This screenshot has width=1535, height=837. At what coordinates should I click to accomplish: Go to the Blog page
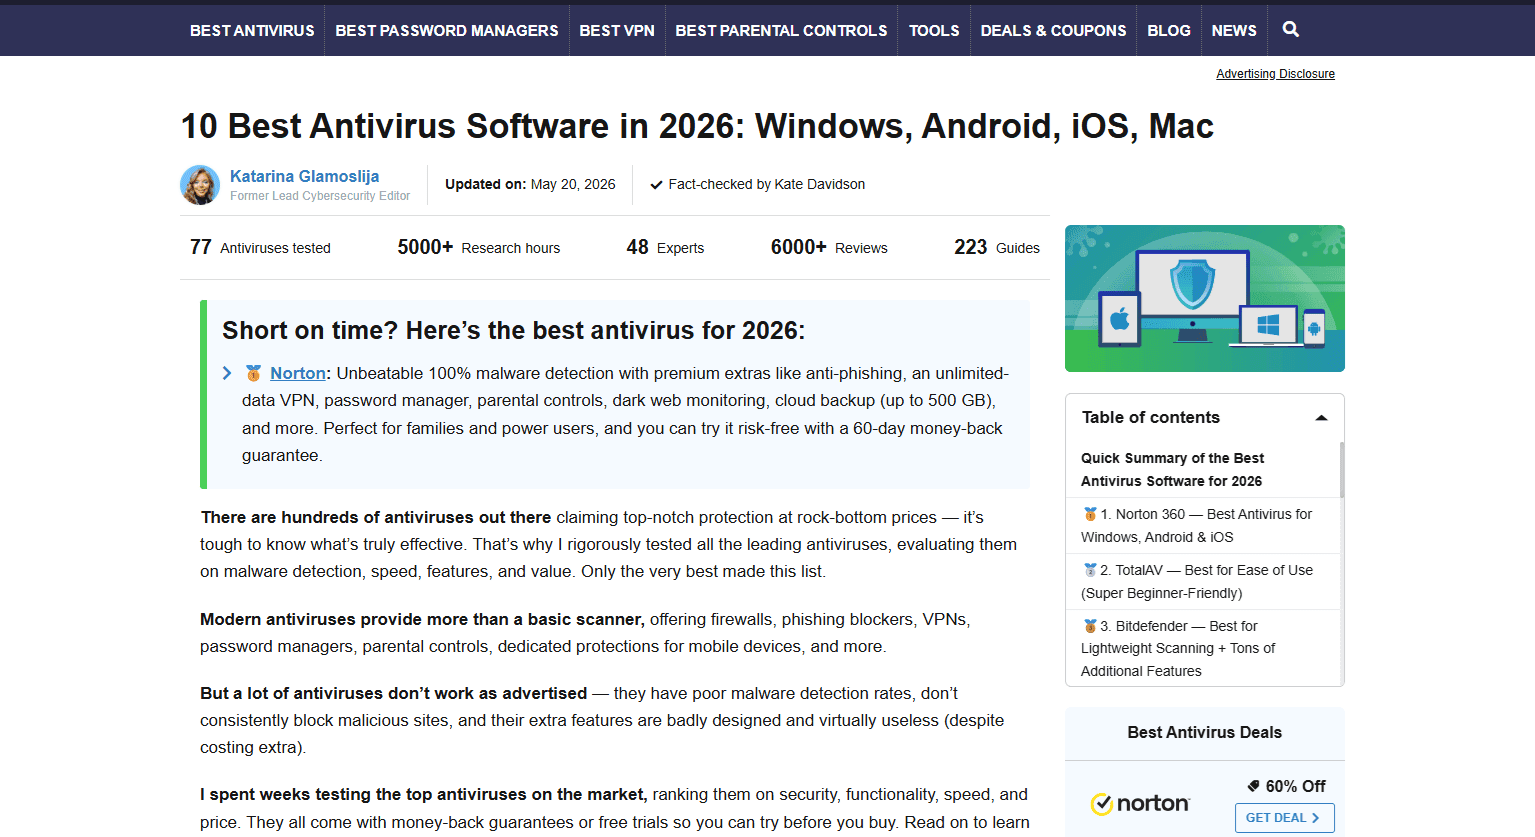[x=1169, y=31]
